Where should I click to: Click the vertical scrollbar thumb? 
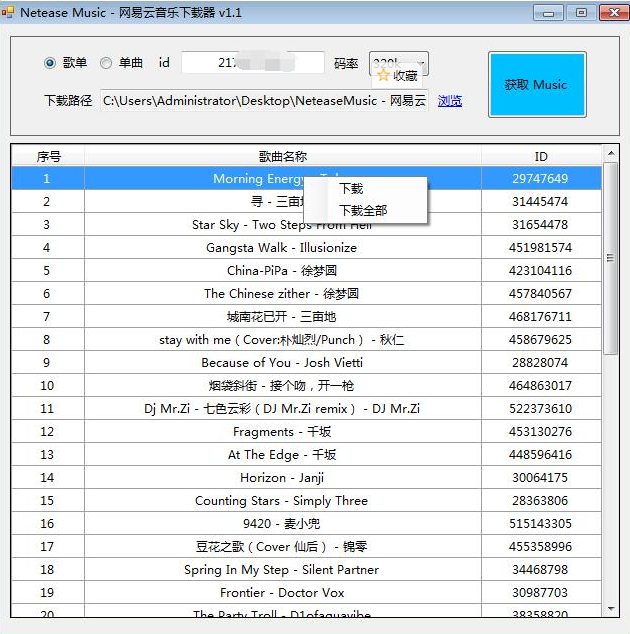pos(611,258)
